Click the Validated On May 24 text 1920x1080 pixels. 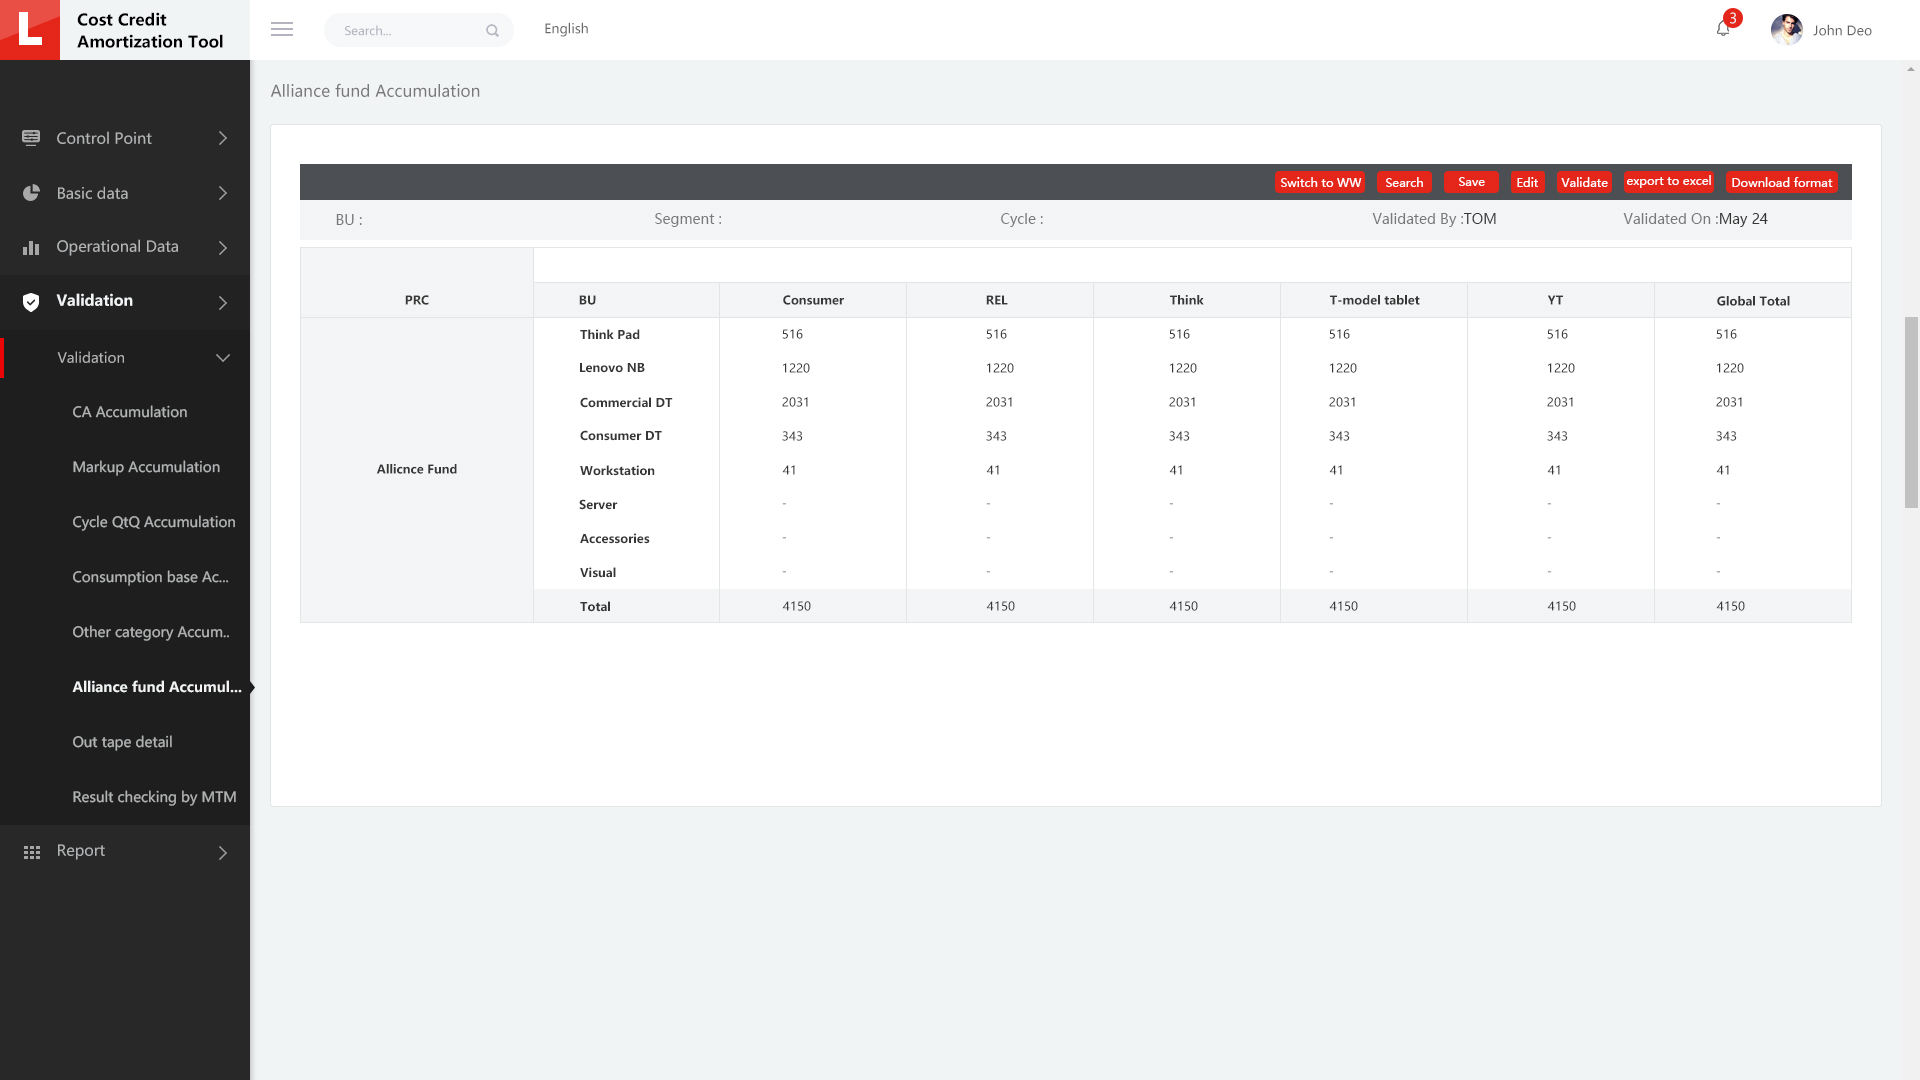1695,219
